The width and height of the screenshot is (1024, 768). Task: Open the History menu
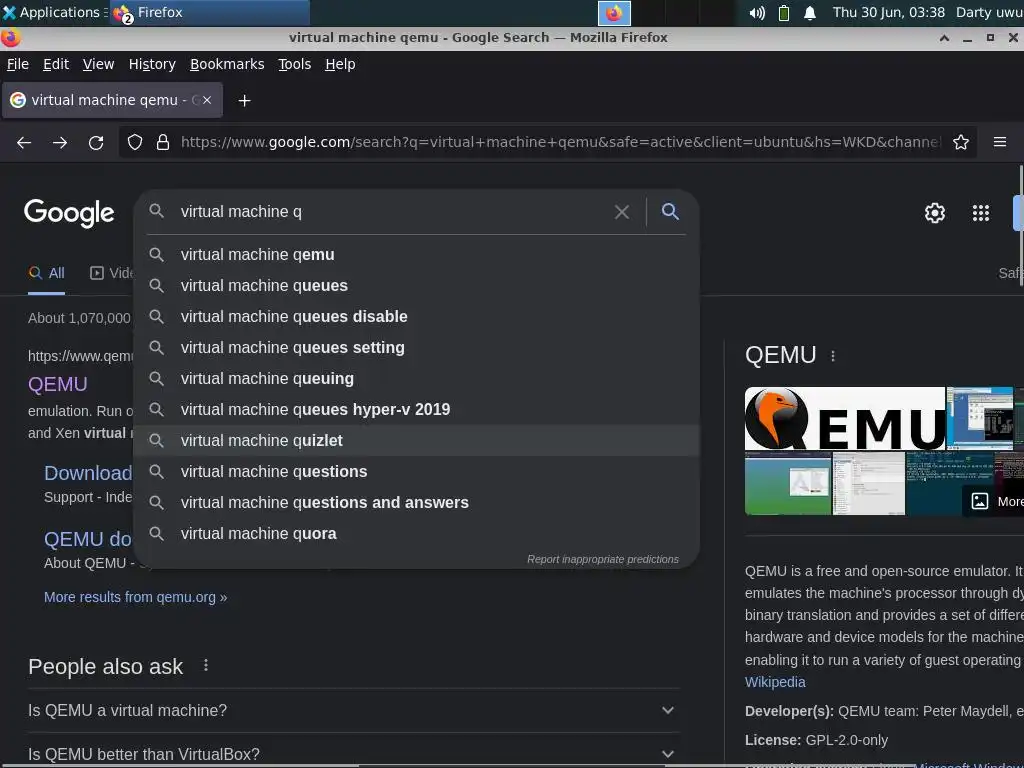point(152,64)
